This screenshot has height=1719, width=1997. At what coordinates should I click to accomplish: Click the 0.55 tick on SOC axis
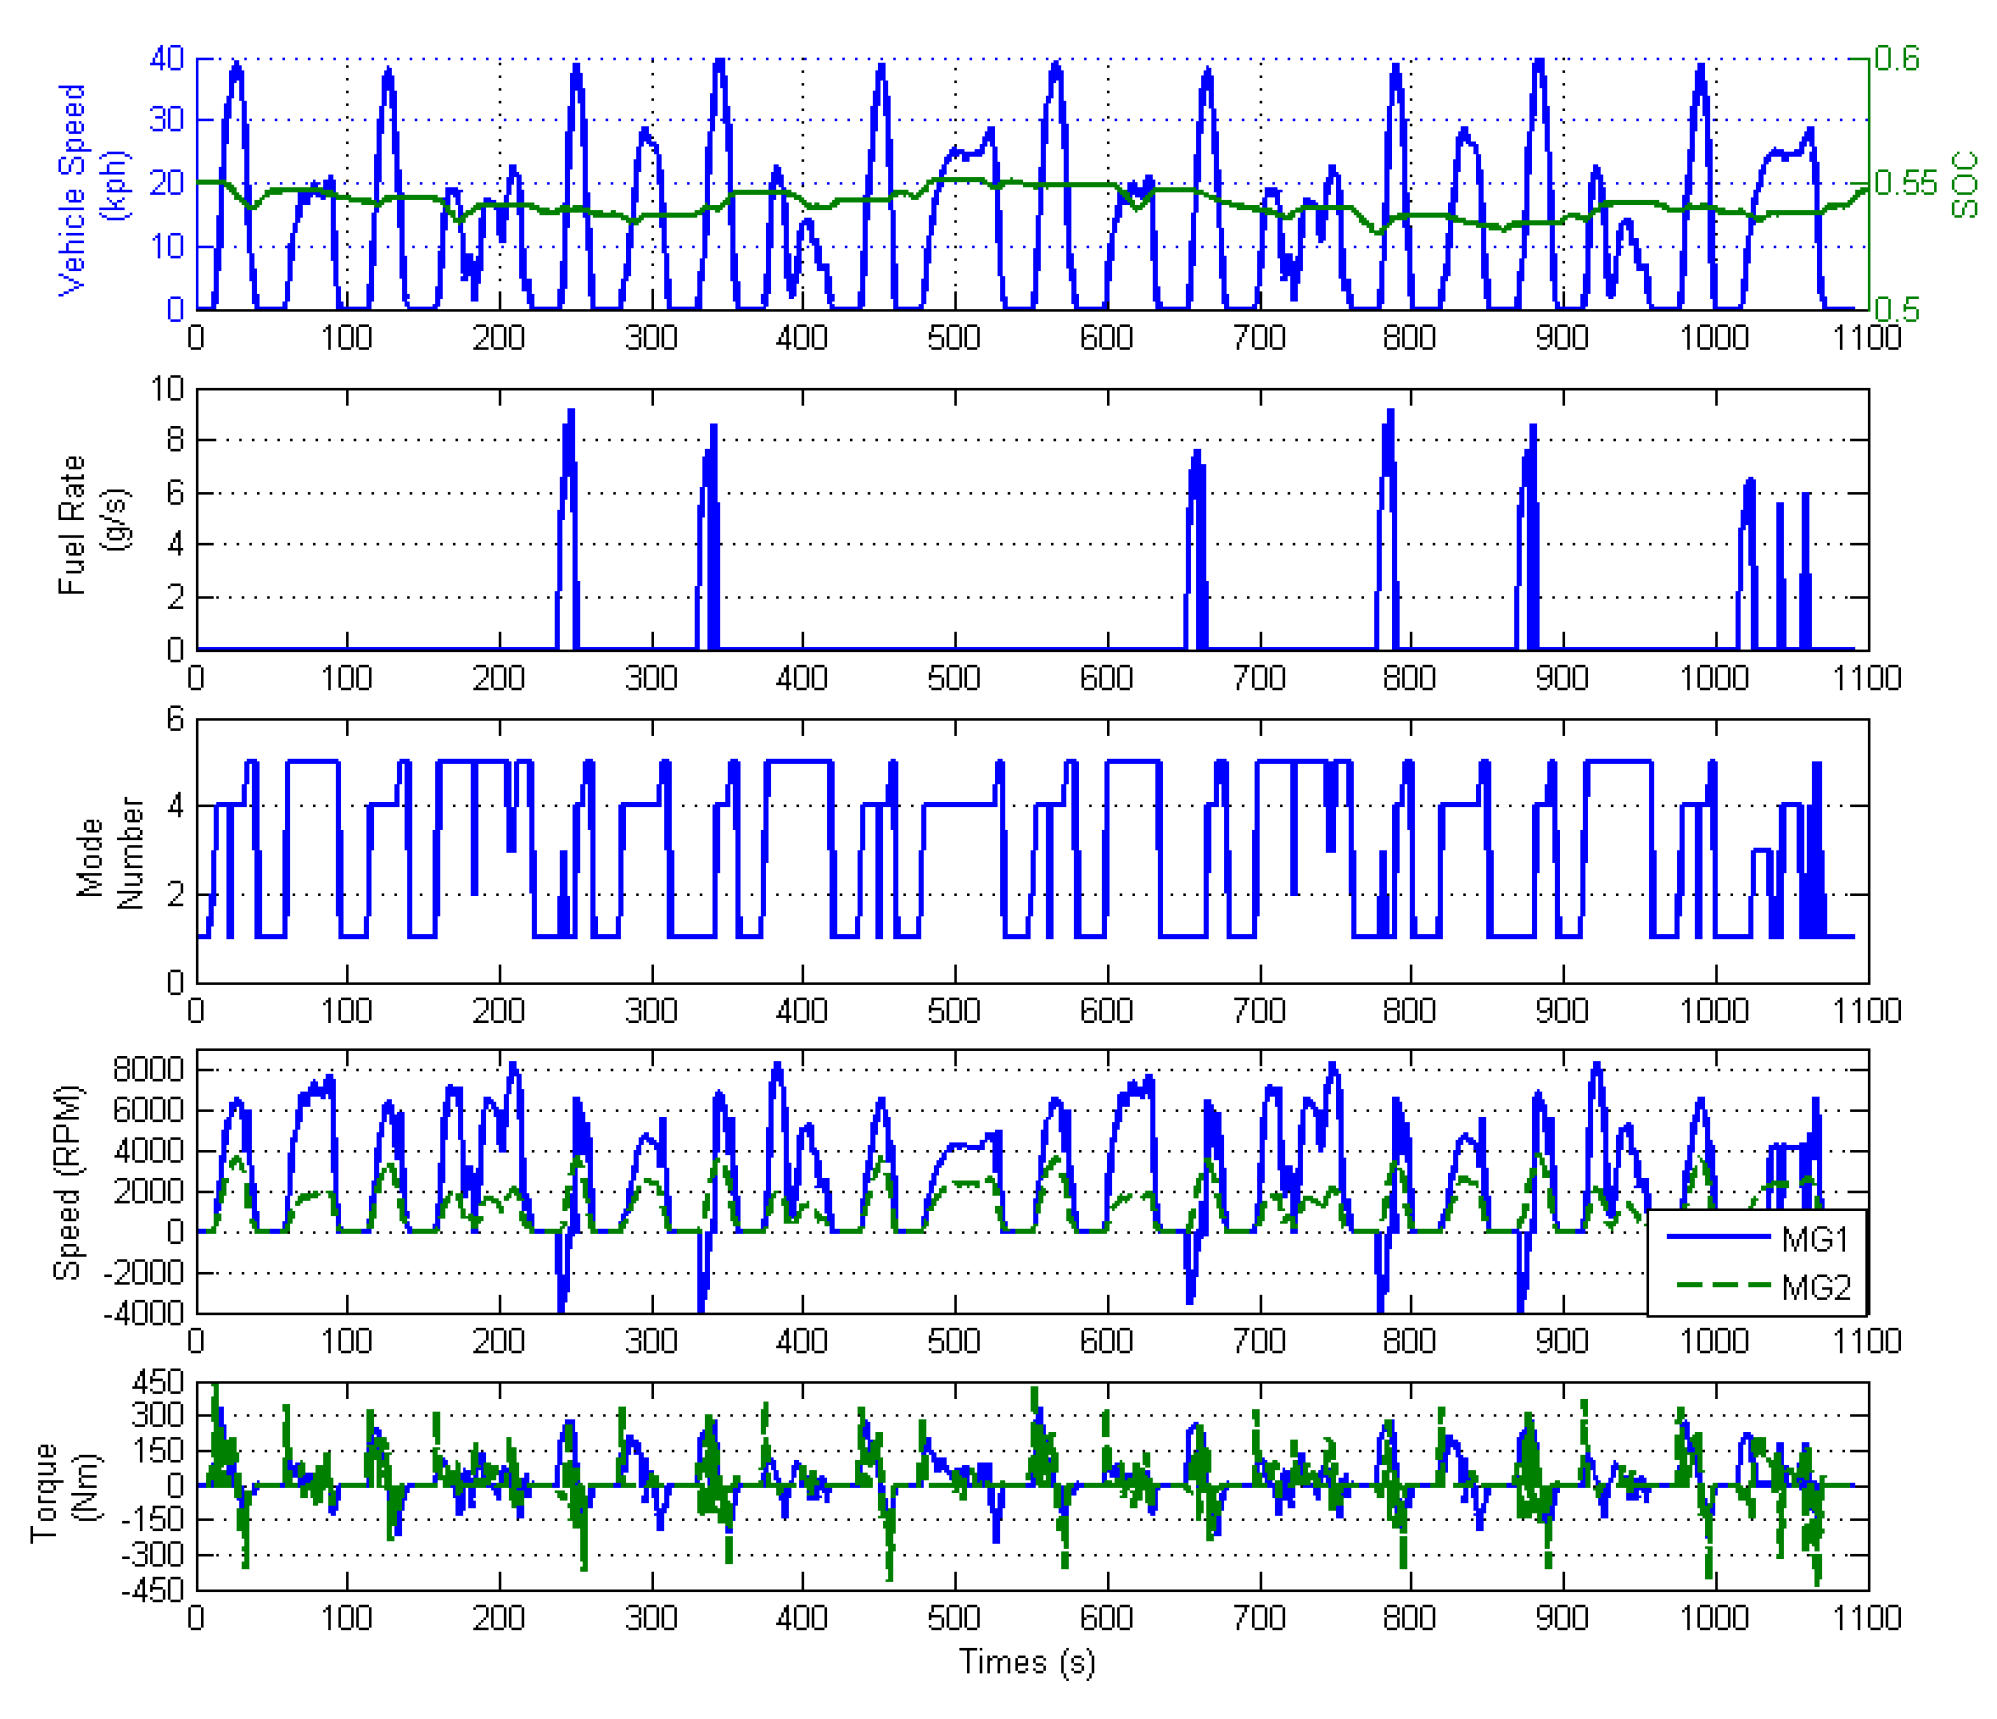tap(1904, 183)
